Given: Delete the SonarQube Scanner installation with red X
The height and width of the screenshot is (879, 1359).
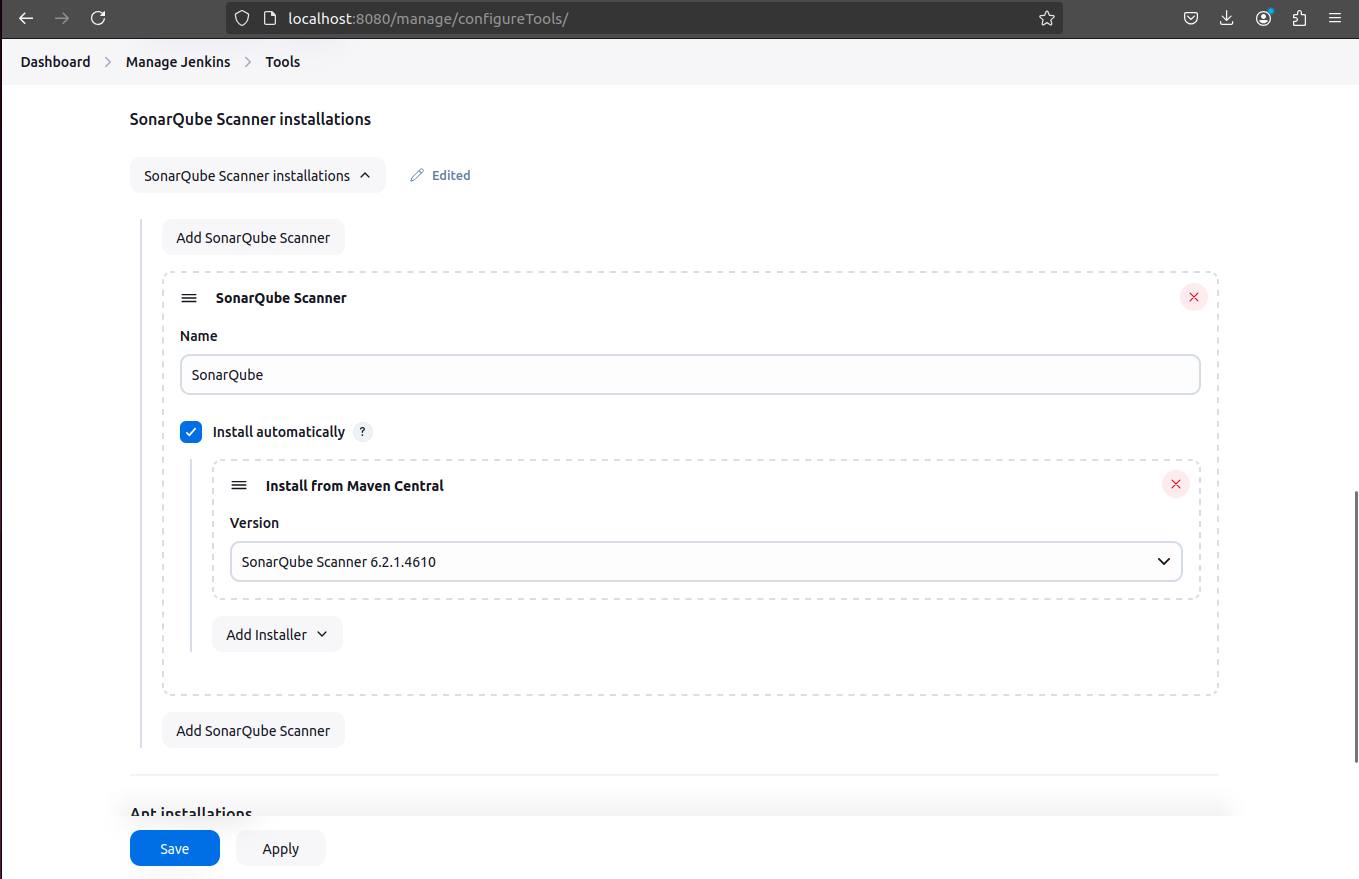Looking at the screenshot, I should [x=1193, y=297].
